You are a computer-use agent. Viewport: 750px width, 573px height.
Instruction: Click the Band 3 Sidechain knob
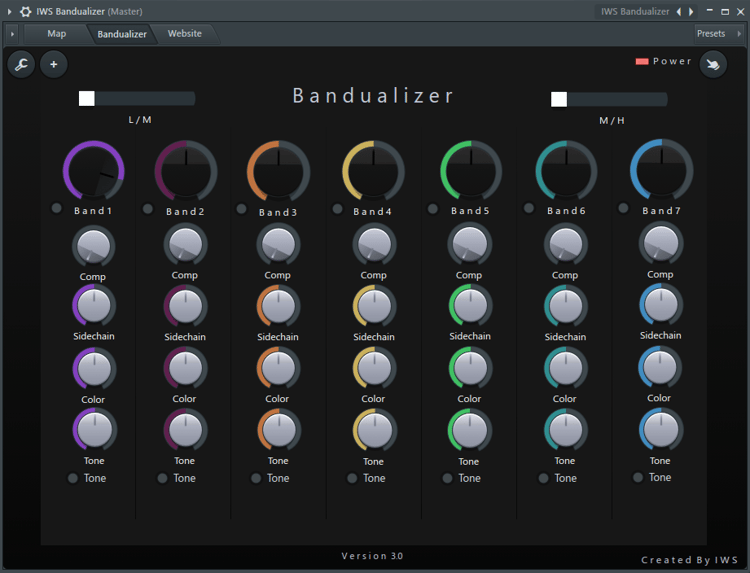[278, 306]
